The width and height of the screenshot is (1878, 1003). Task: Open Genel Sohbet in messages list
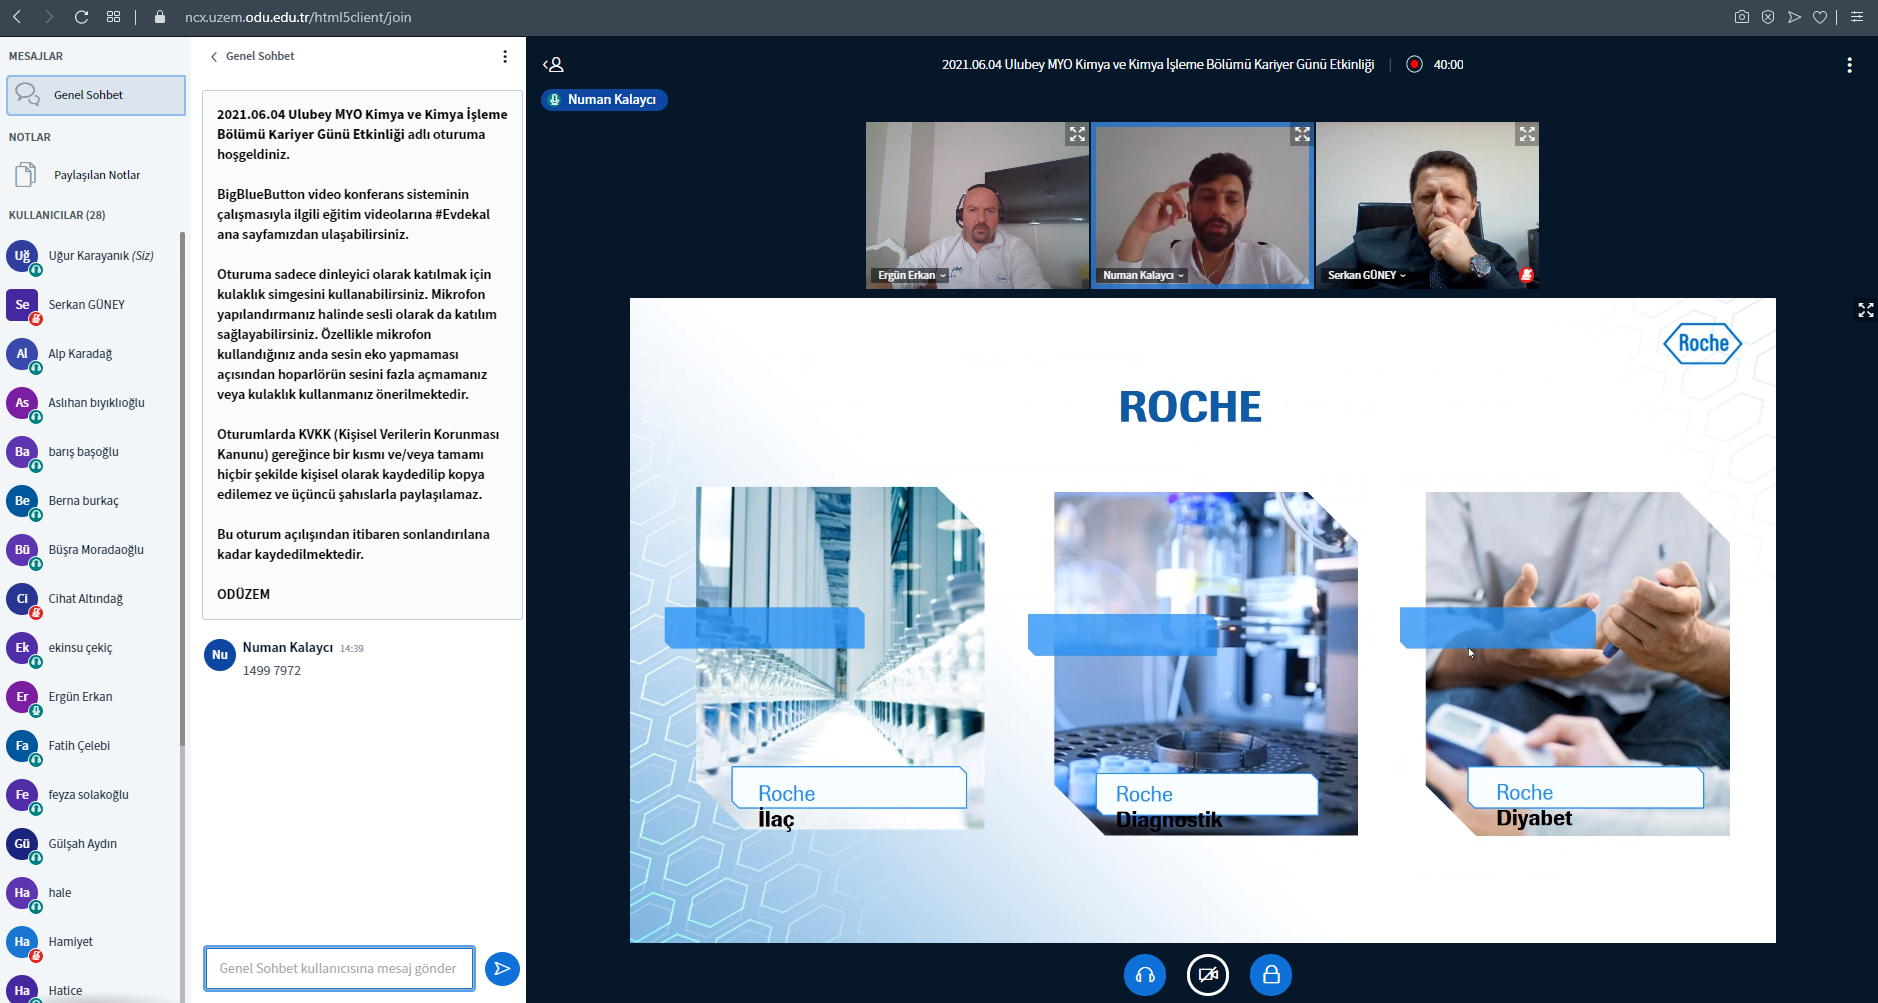96,95
